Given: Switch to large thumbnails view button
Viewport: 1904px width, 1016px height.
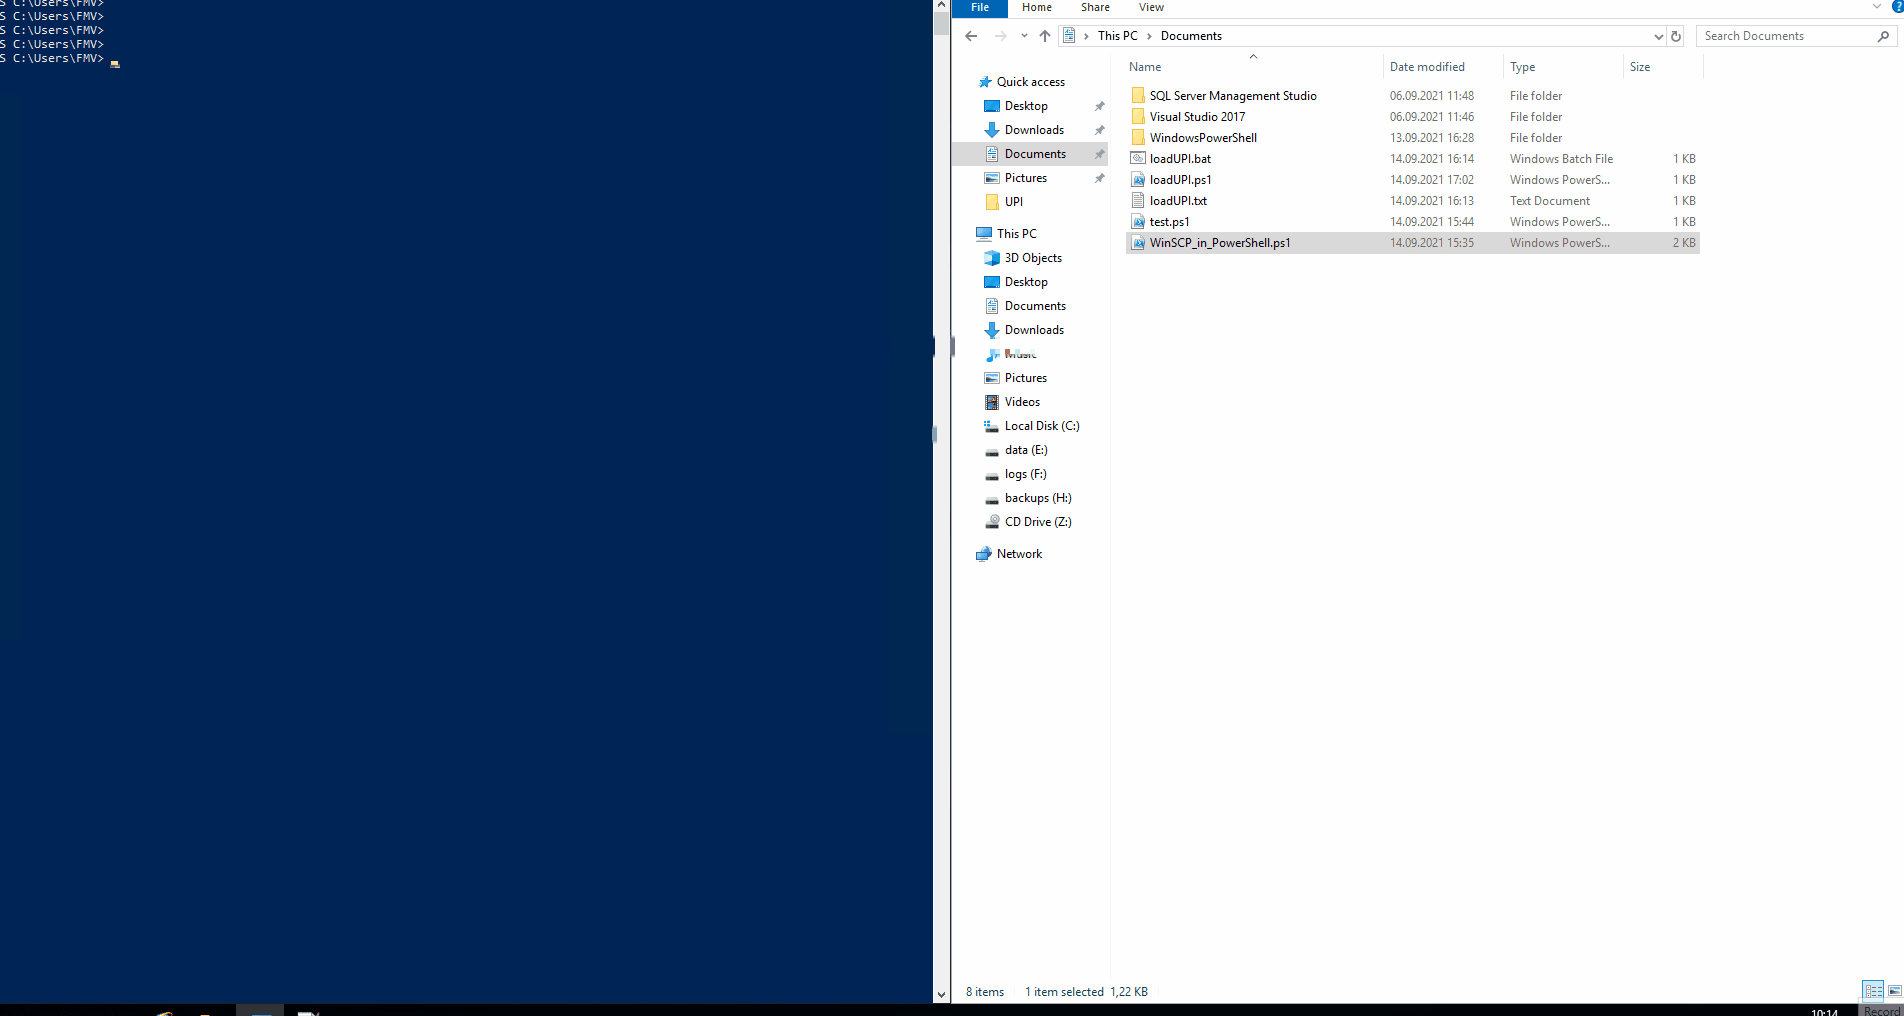Looking at the screenshot, I should [1894, 991].
